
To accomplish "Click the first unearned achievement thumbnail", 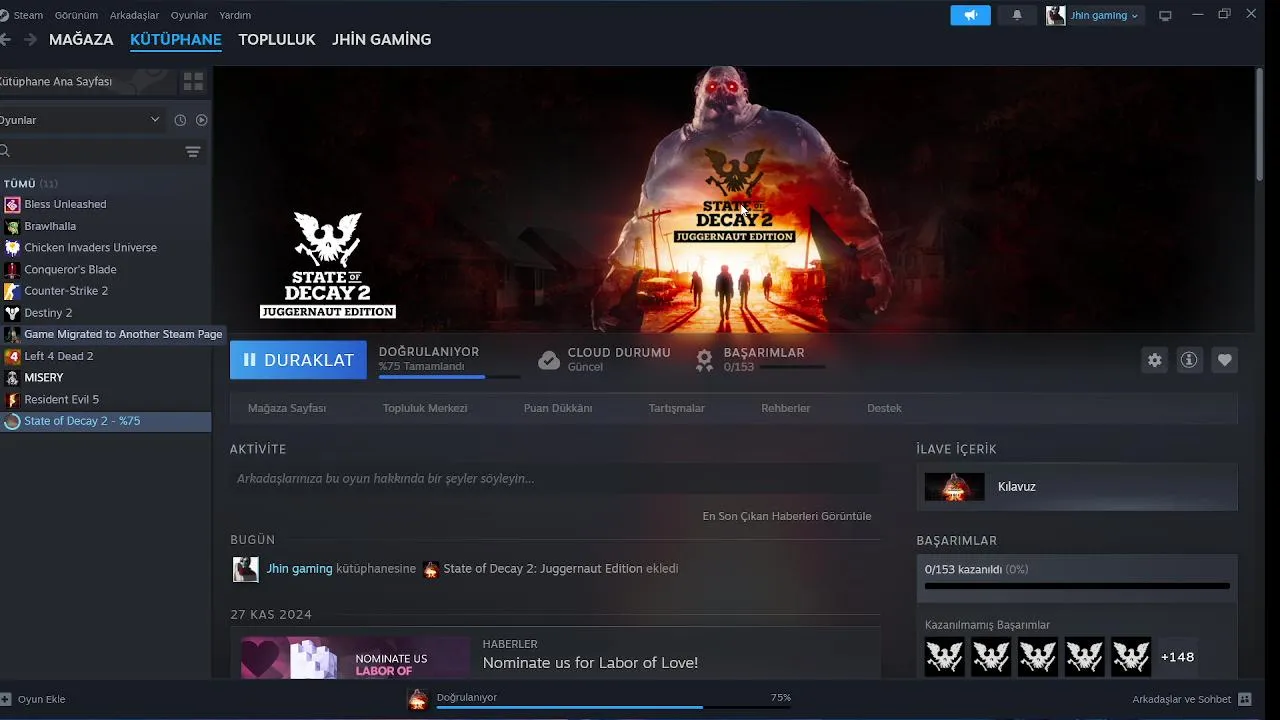I will 945,657.
